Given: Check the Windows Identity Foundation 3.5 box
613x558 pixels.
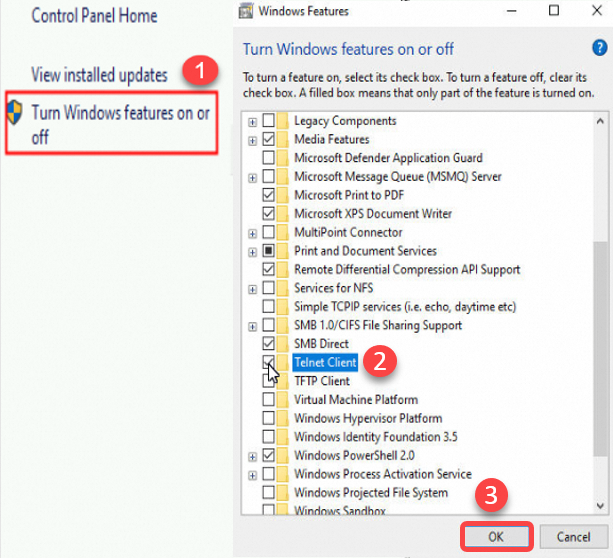Looking at the screenshot, I should (269, 437).
